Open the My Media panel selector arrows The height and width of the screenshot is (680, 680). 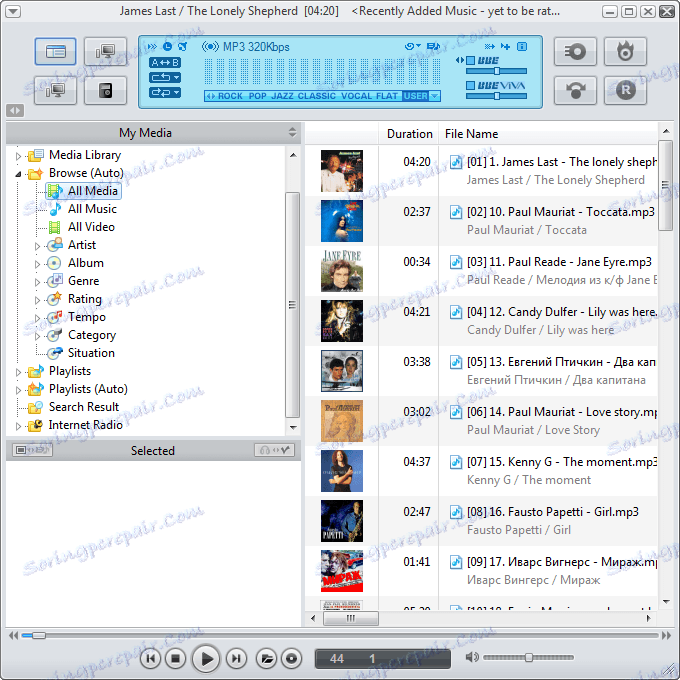(292, 133)
